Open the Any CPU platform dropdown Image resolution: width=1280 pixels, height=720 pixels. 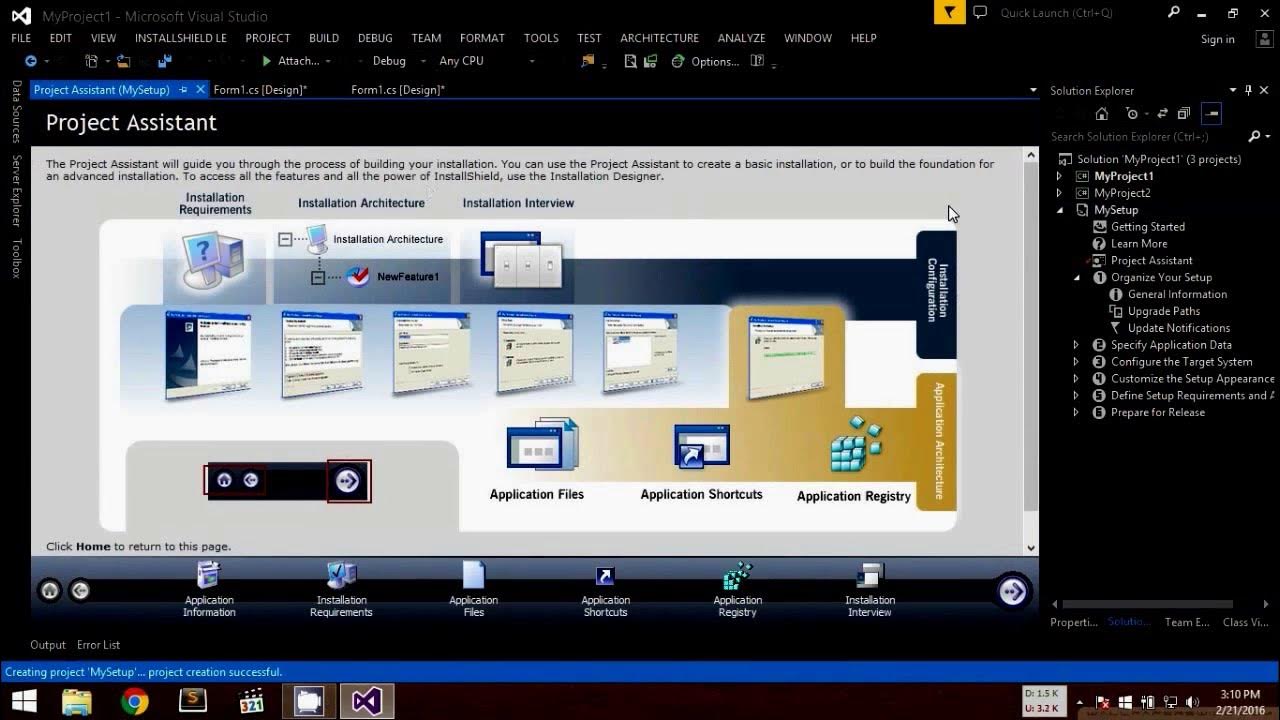coord(487,61)
